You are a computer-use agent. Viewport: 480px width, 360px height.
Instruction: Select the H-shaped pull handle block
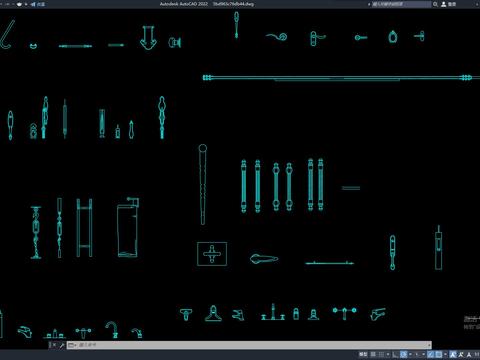coord(84,228)
